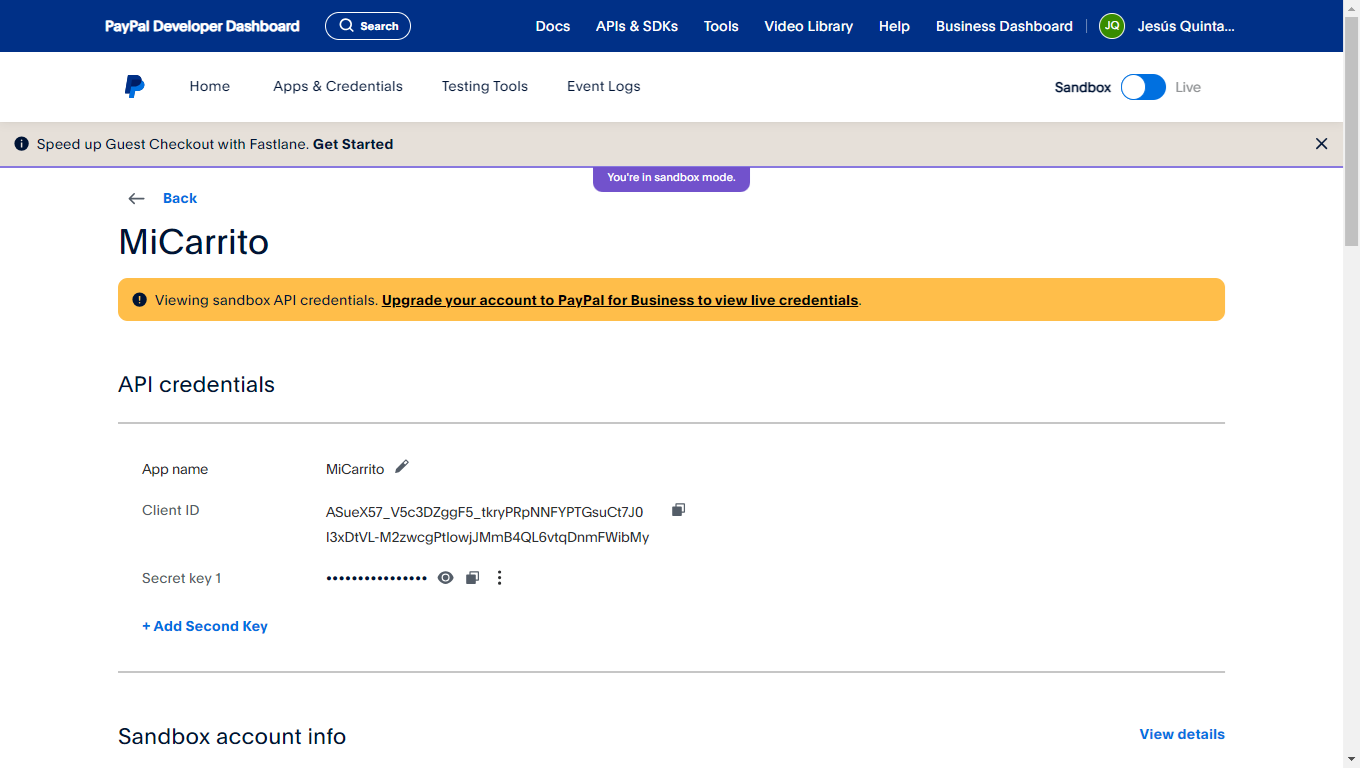Image resolution: width=1360 pixels, height=768 pixels.
Task: Click the MiCarrito page heading
Action: (194, 242)
